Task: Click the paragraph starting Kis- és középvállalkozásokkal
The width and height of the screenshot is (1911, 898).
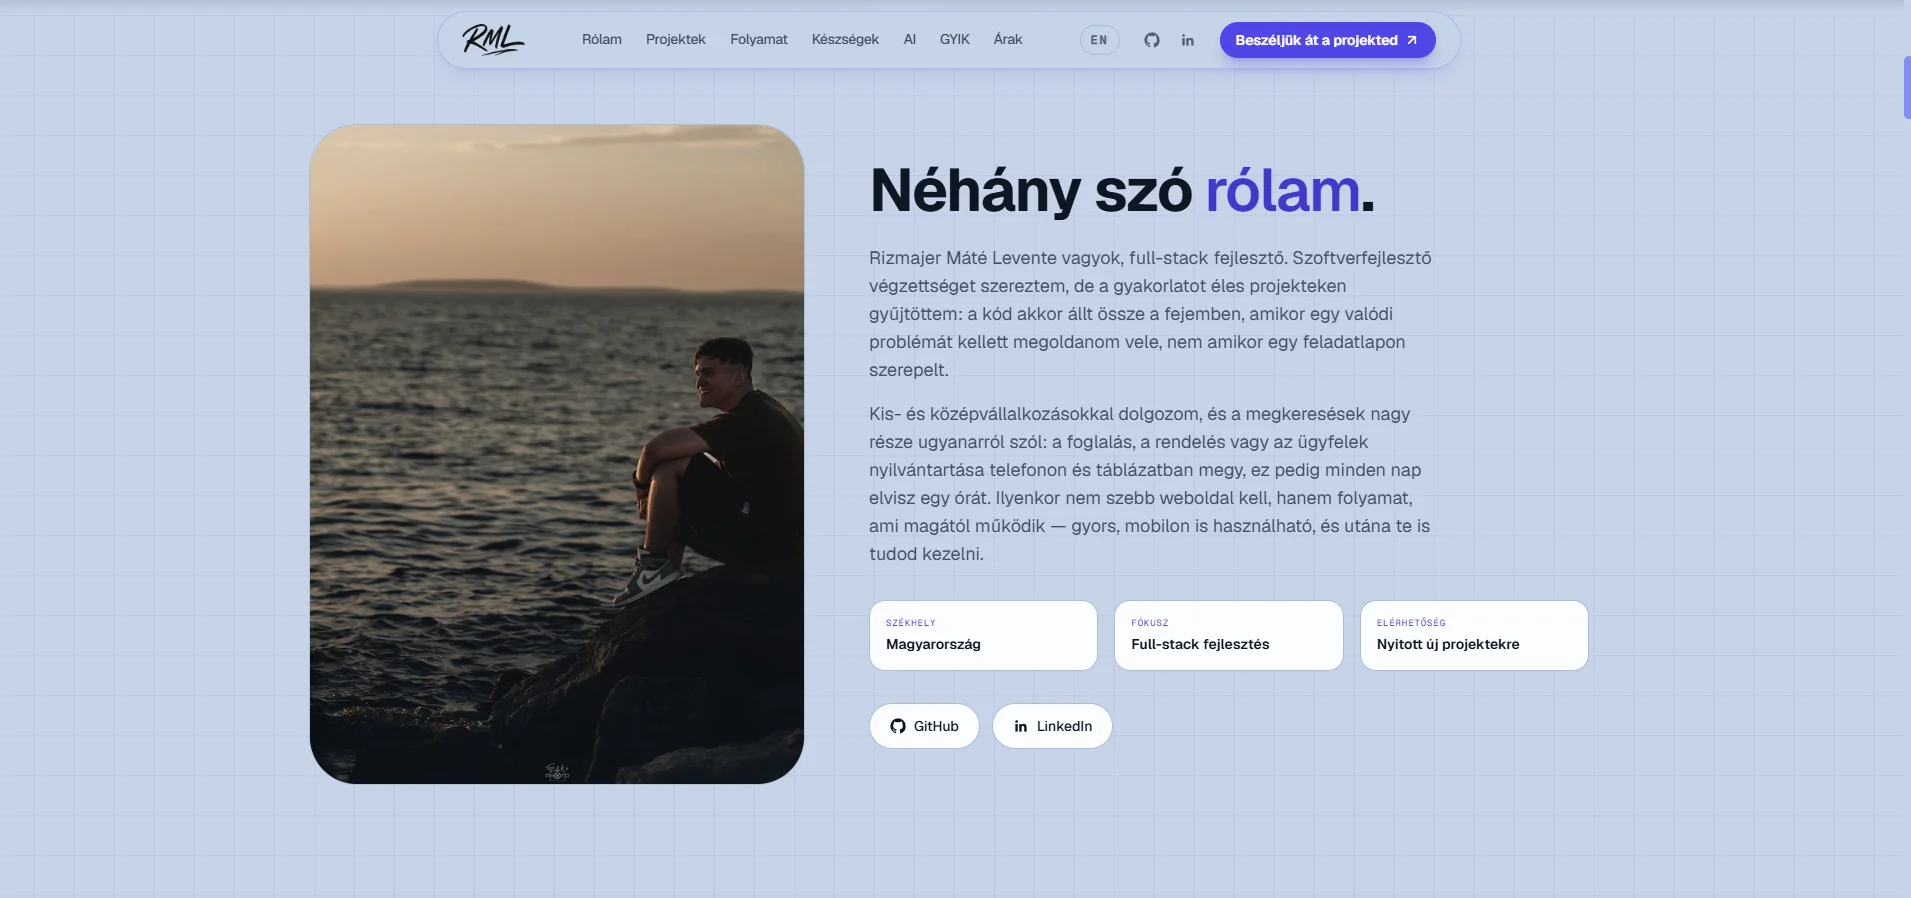Action: click(x=1150, y=484)
